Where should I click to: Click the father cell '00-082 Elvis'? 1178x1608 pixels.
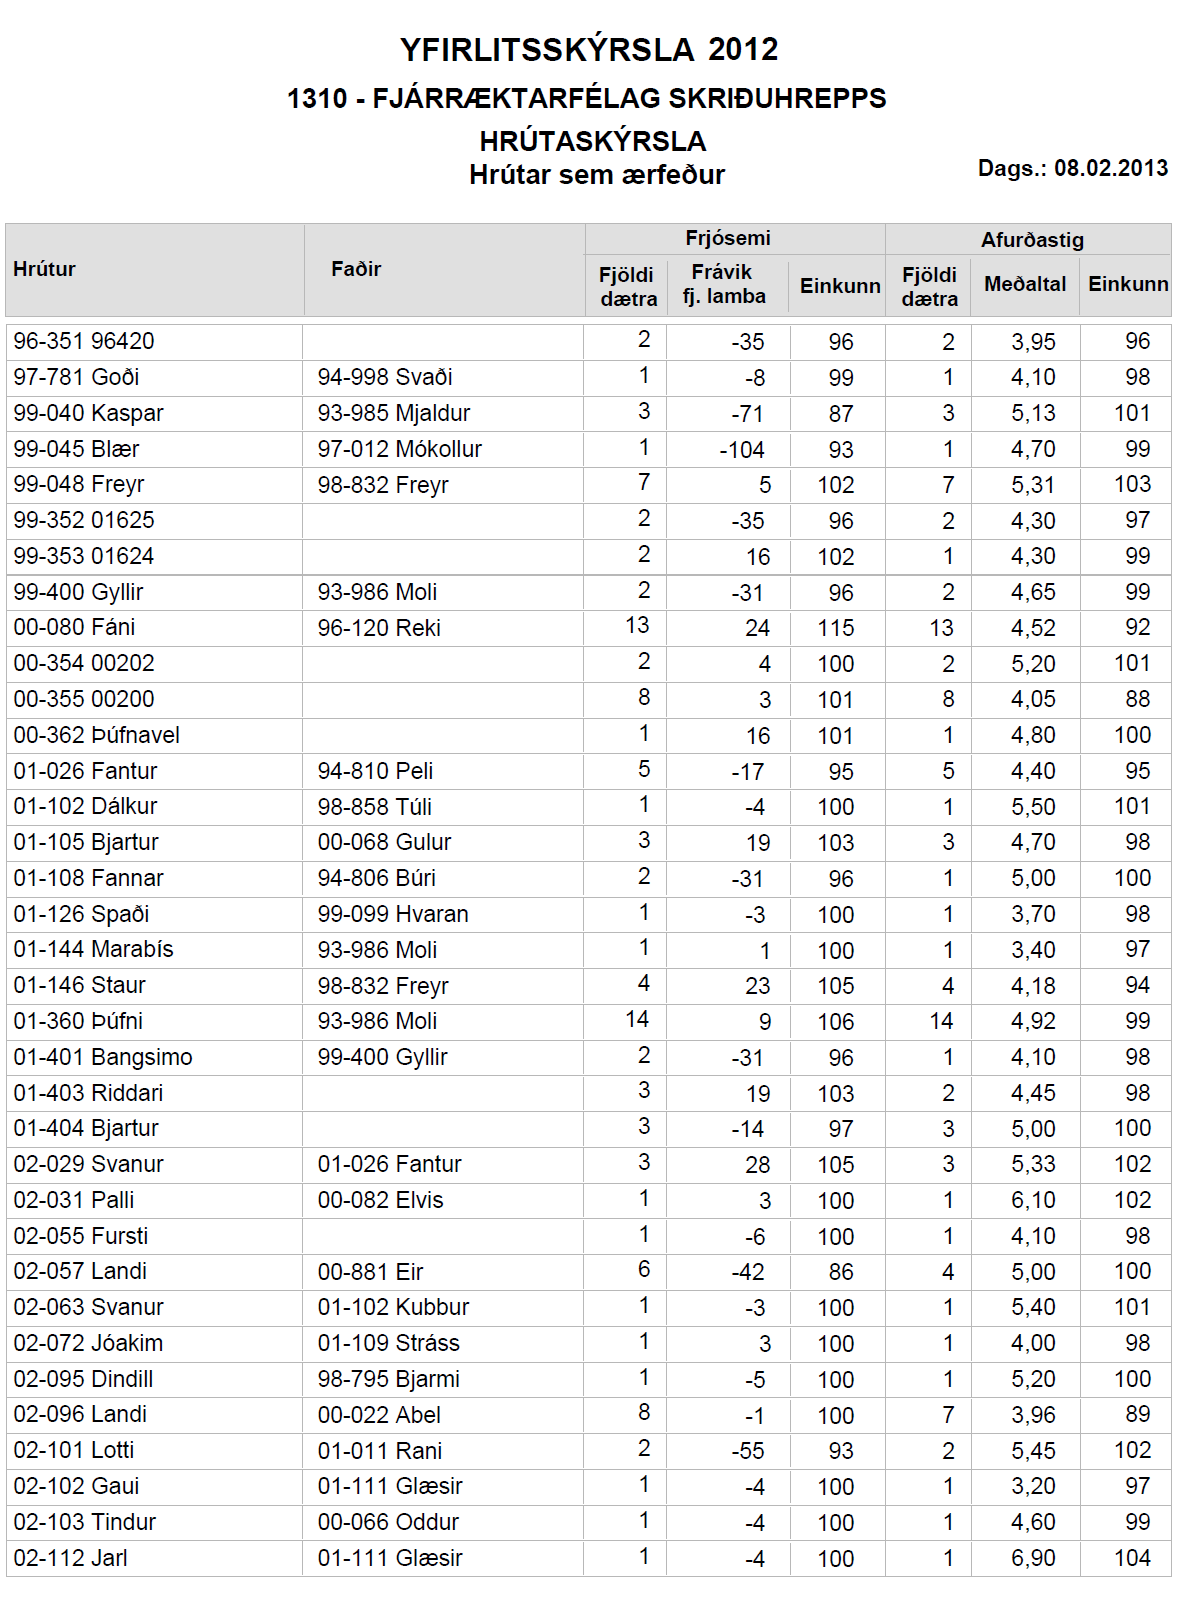click(381, 1200)
